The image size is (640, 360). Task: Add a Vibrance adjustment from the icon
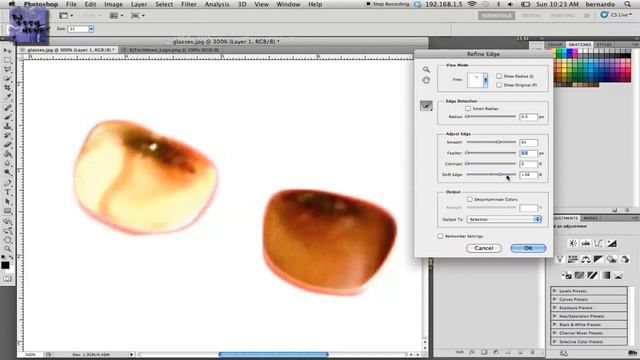[560, 259]
